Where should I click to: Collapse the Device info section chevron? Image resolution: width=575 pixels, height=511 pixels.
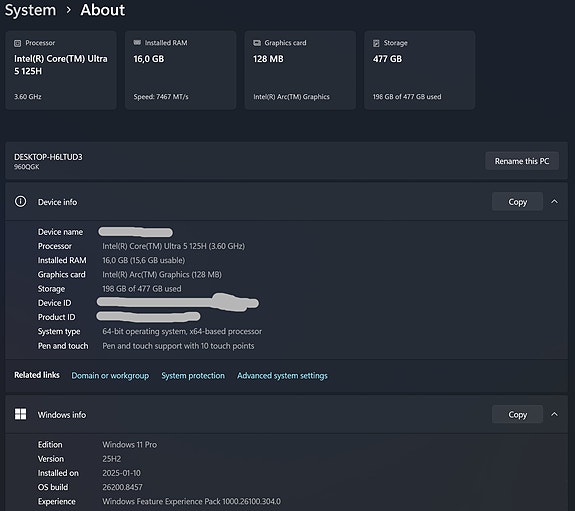coord(554,201)
